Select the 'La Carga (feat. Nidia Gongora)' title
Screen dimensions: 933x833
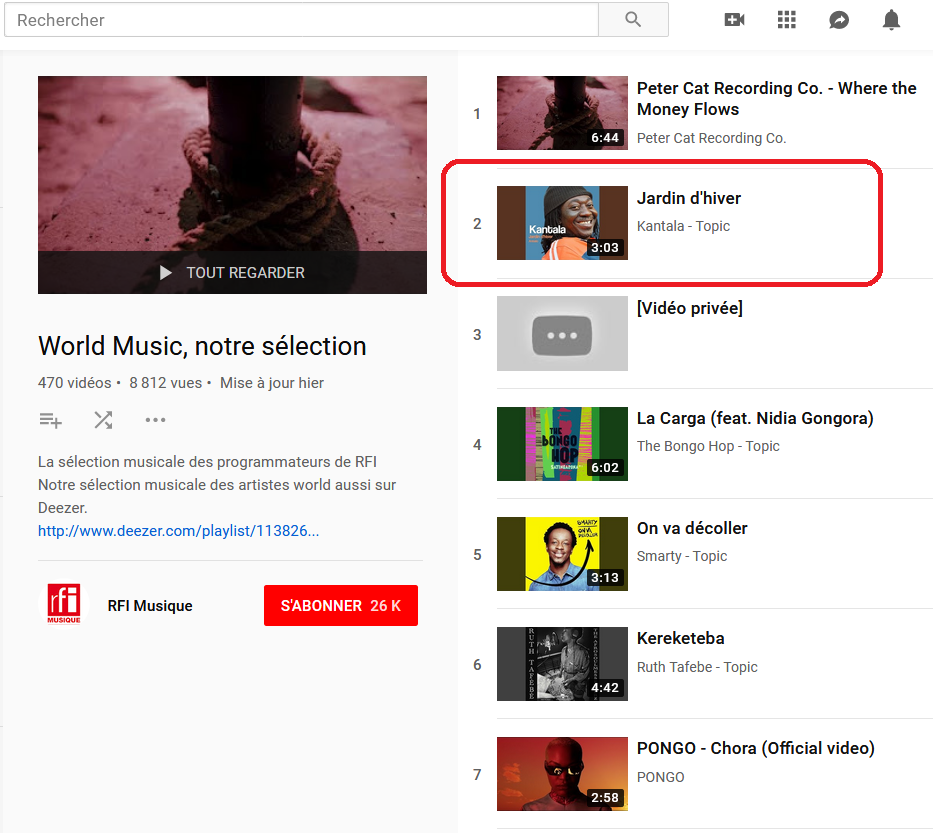[755, 418]
